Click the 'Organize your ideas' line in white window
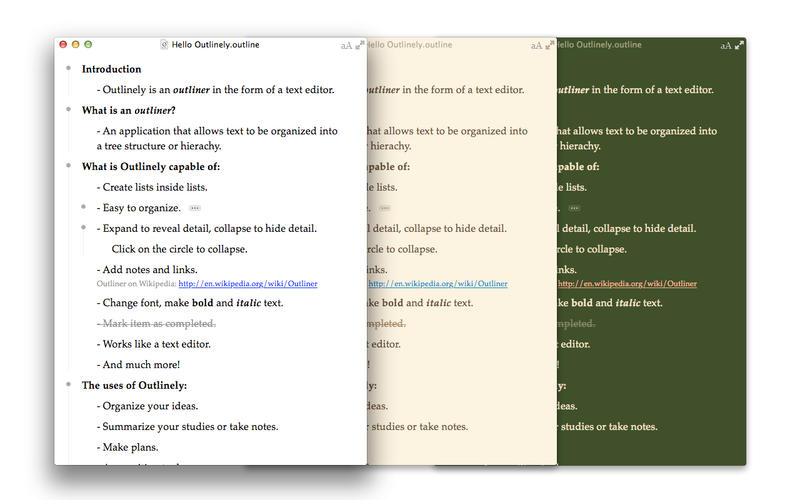The image size is (800, 500). pos(150,405)
